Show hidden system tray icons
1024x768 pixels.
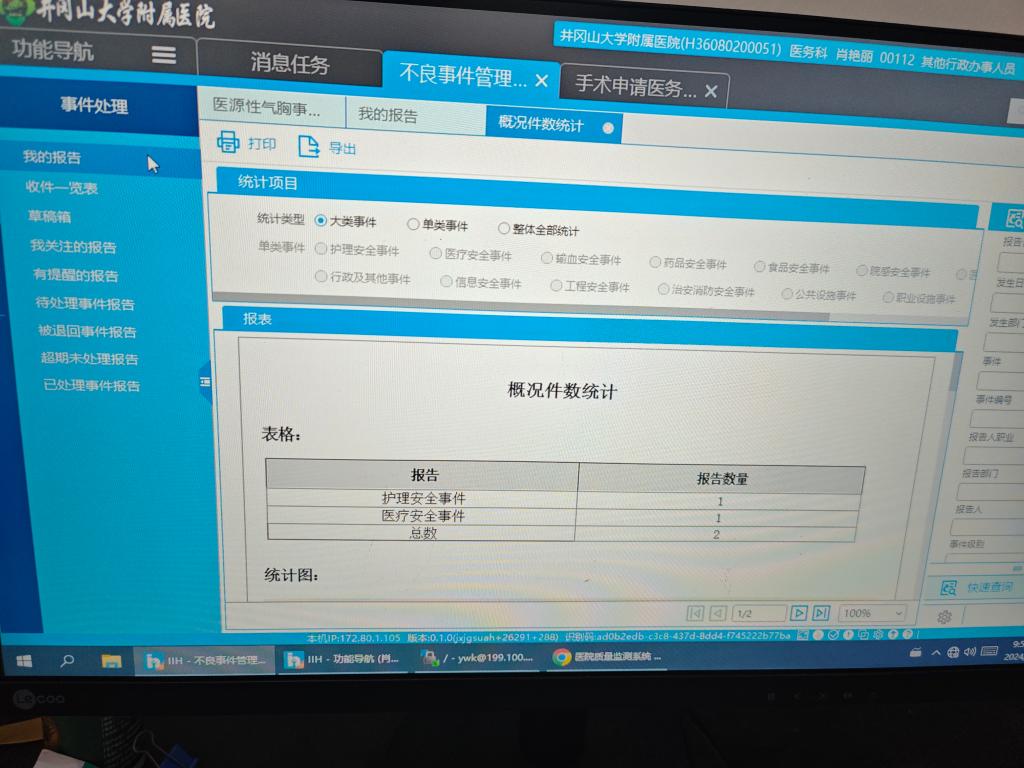click(936, 653)
